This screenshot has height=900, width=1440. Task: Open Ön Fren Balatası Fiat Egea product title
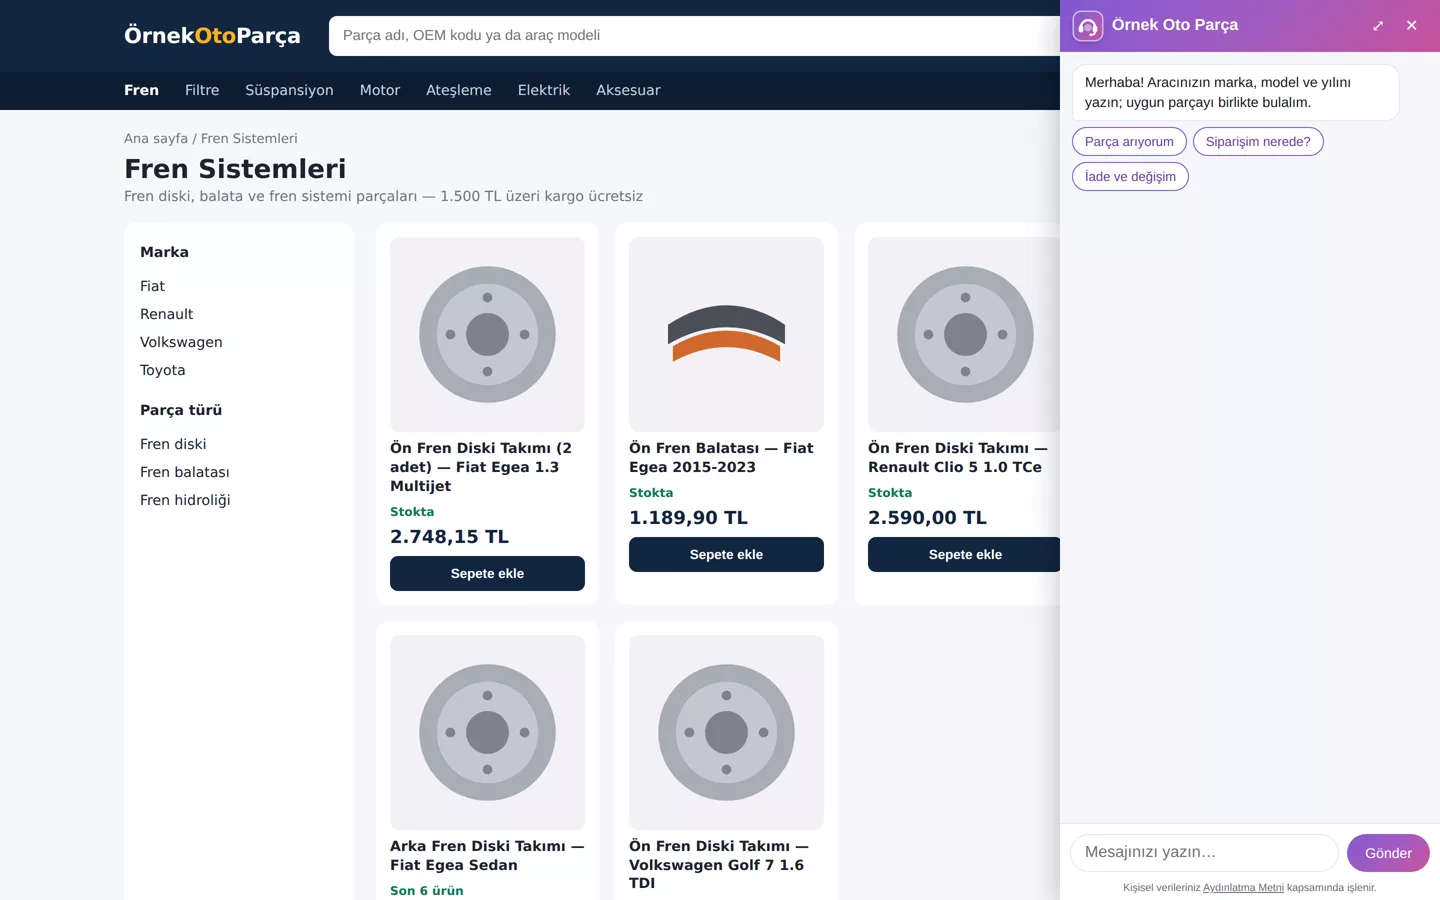(x=721, y=458)
